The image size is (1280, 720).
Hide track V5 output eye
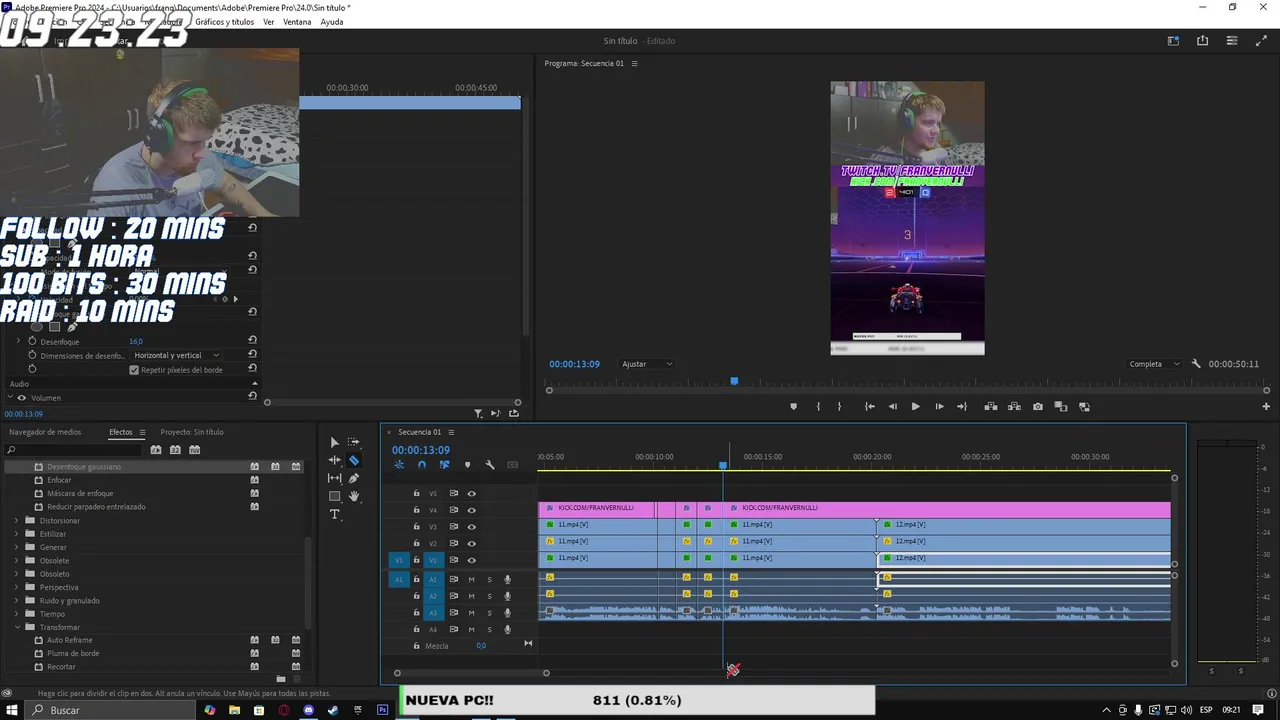coord(471,493)
